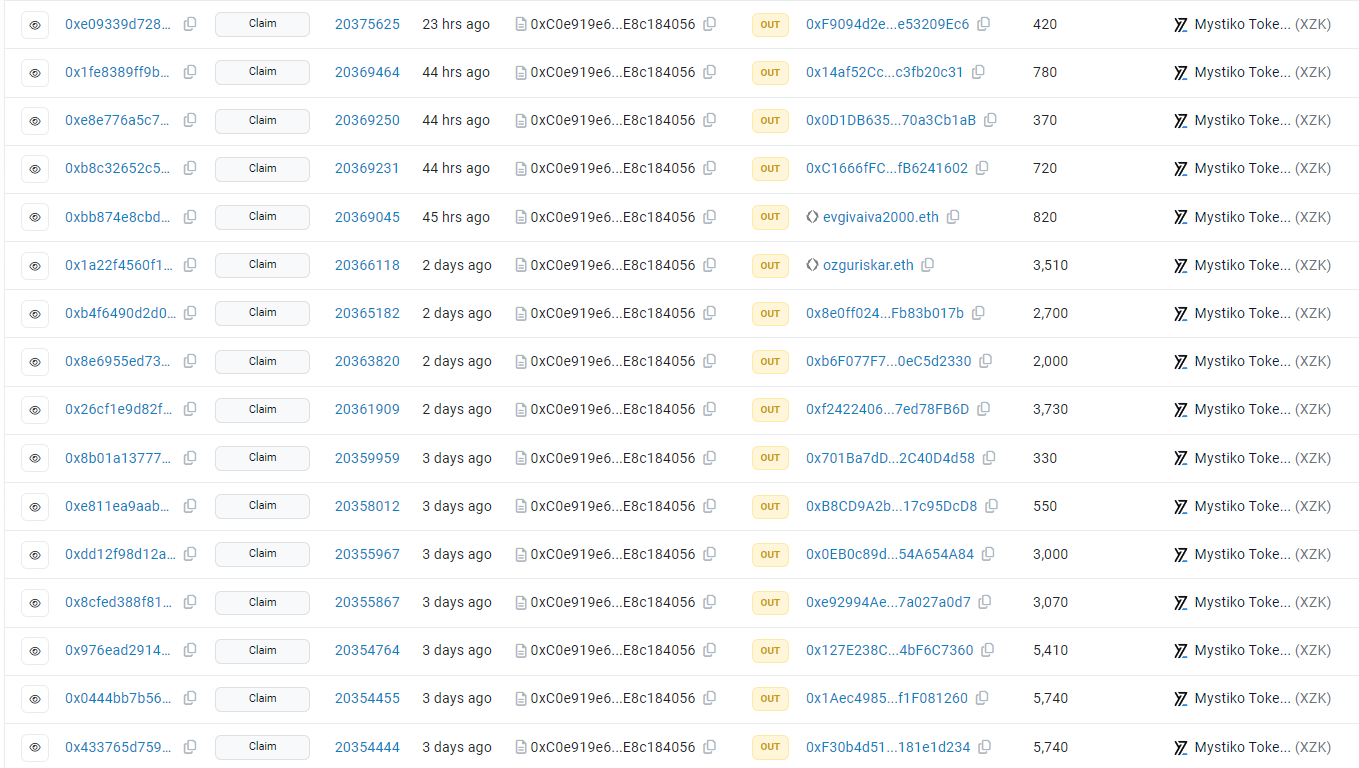Viewport: 1359px width, 768px height.
Task: Open address 0x0EB0c89d...54A654A84
Action: point(890,554)
